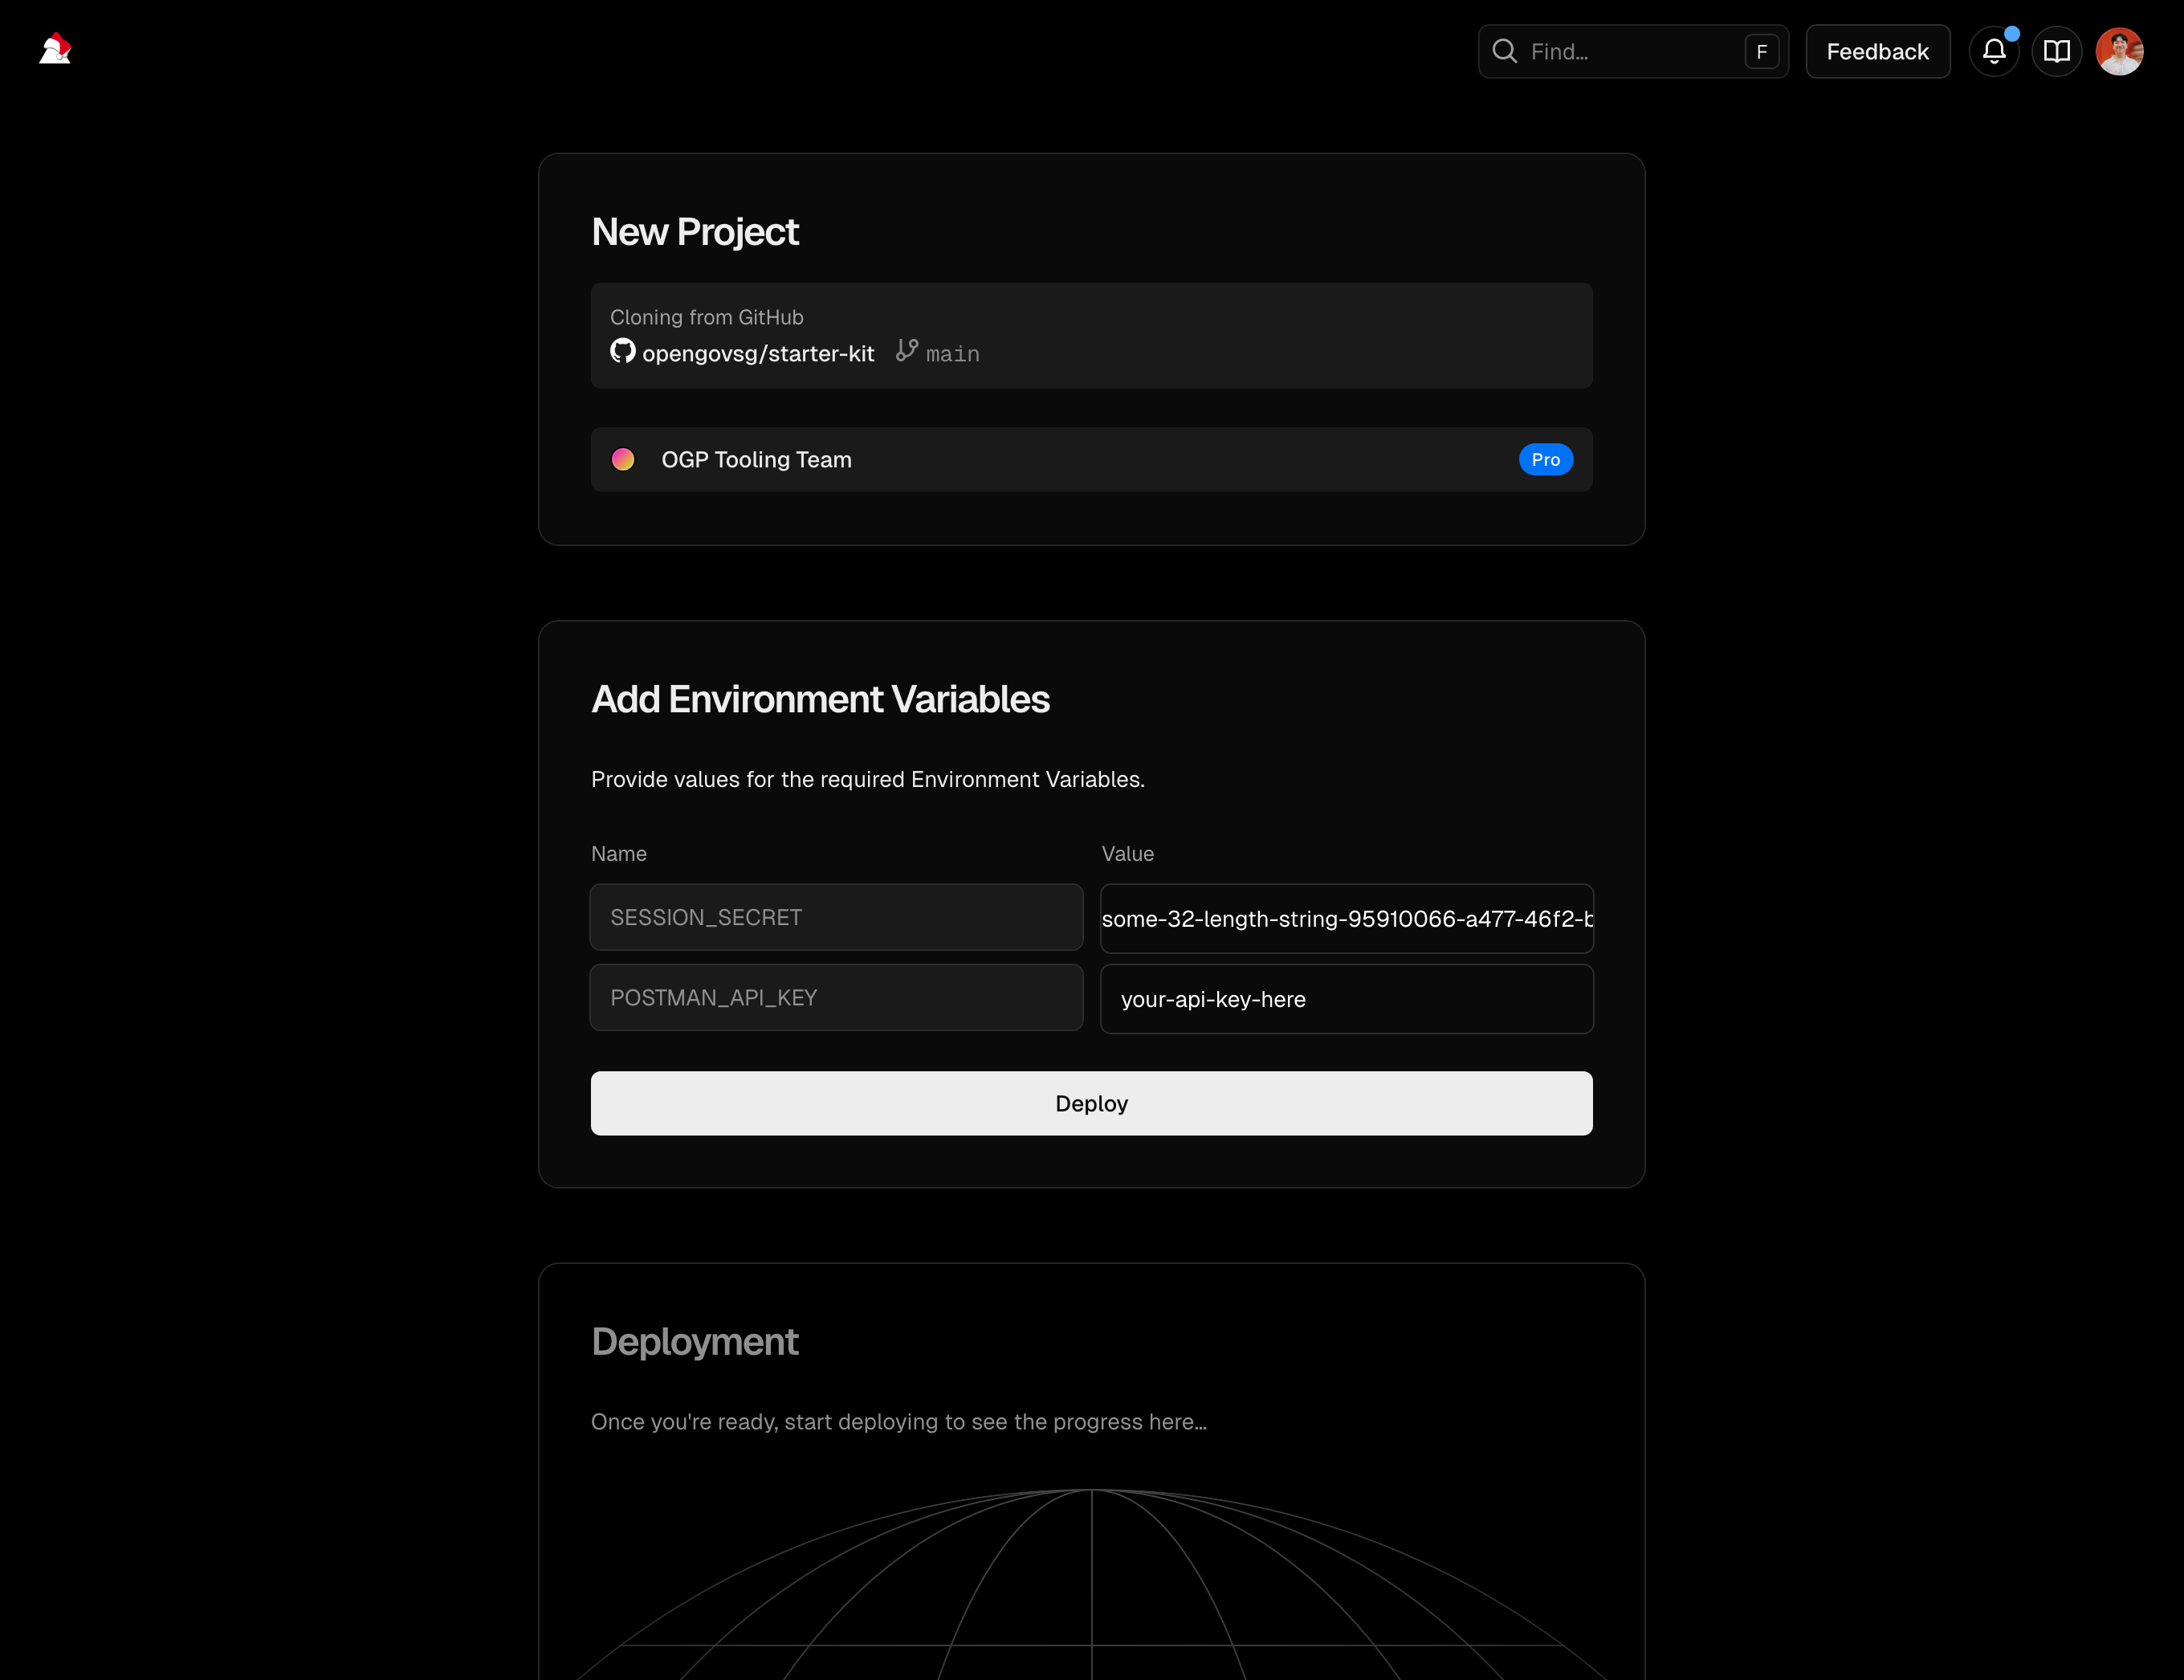
Task: Click the OGP Tooling Team gradient avatar
Action: 623,459
